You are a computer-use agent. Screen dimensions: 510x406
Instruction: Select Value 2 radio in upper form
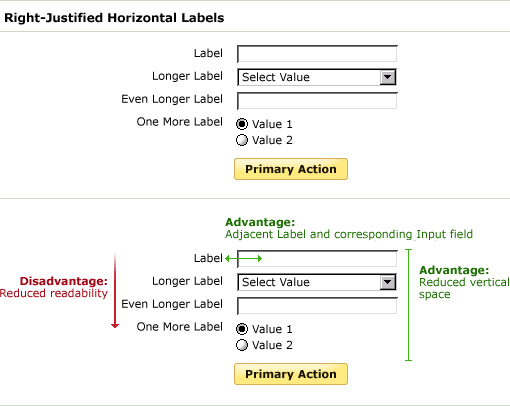pos(242,140)
